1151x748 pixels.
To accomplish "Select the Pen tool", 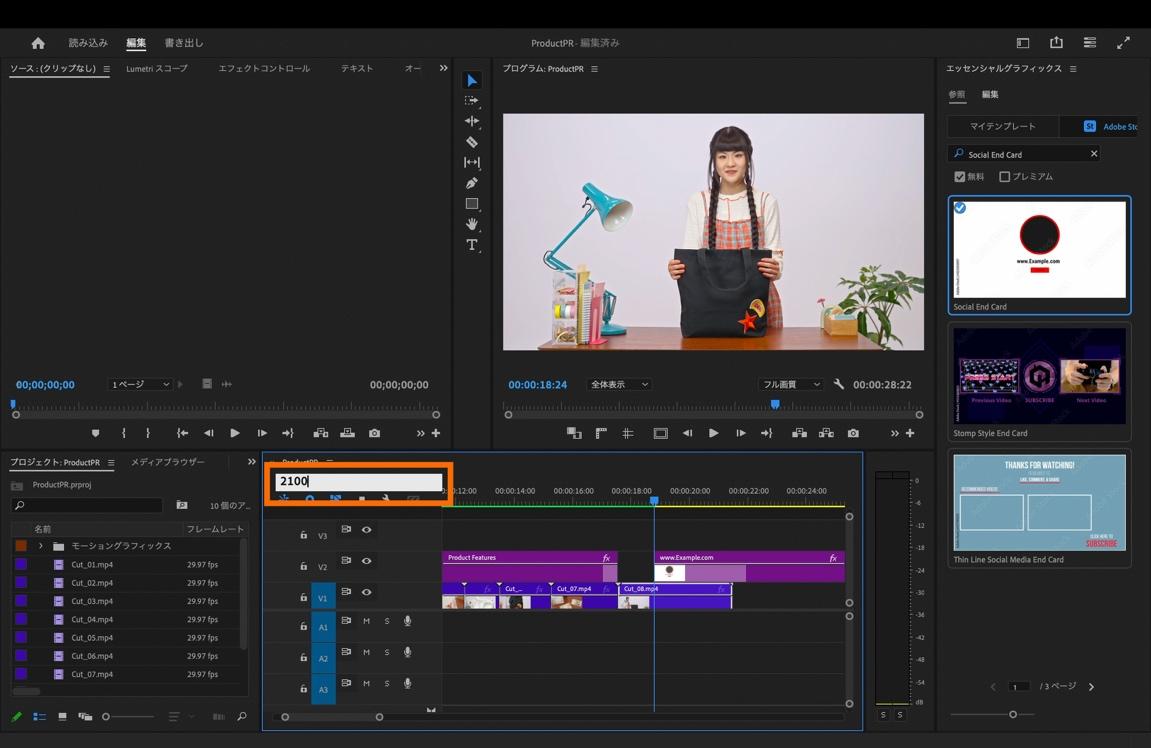I will point(472,183).
